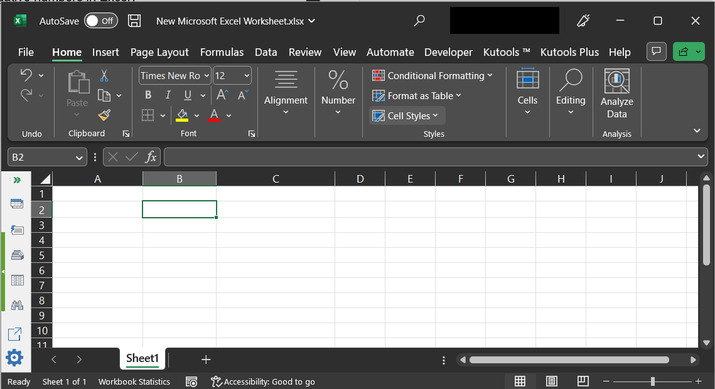Click the Kutools binoculars find icon
715x389 pixels.
[17, 305]
